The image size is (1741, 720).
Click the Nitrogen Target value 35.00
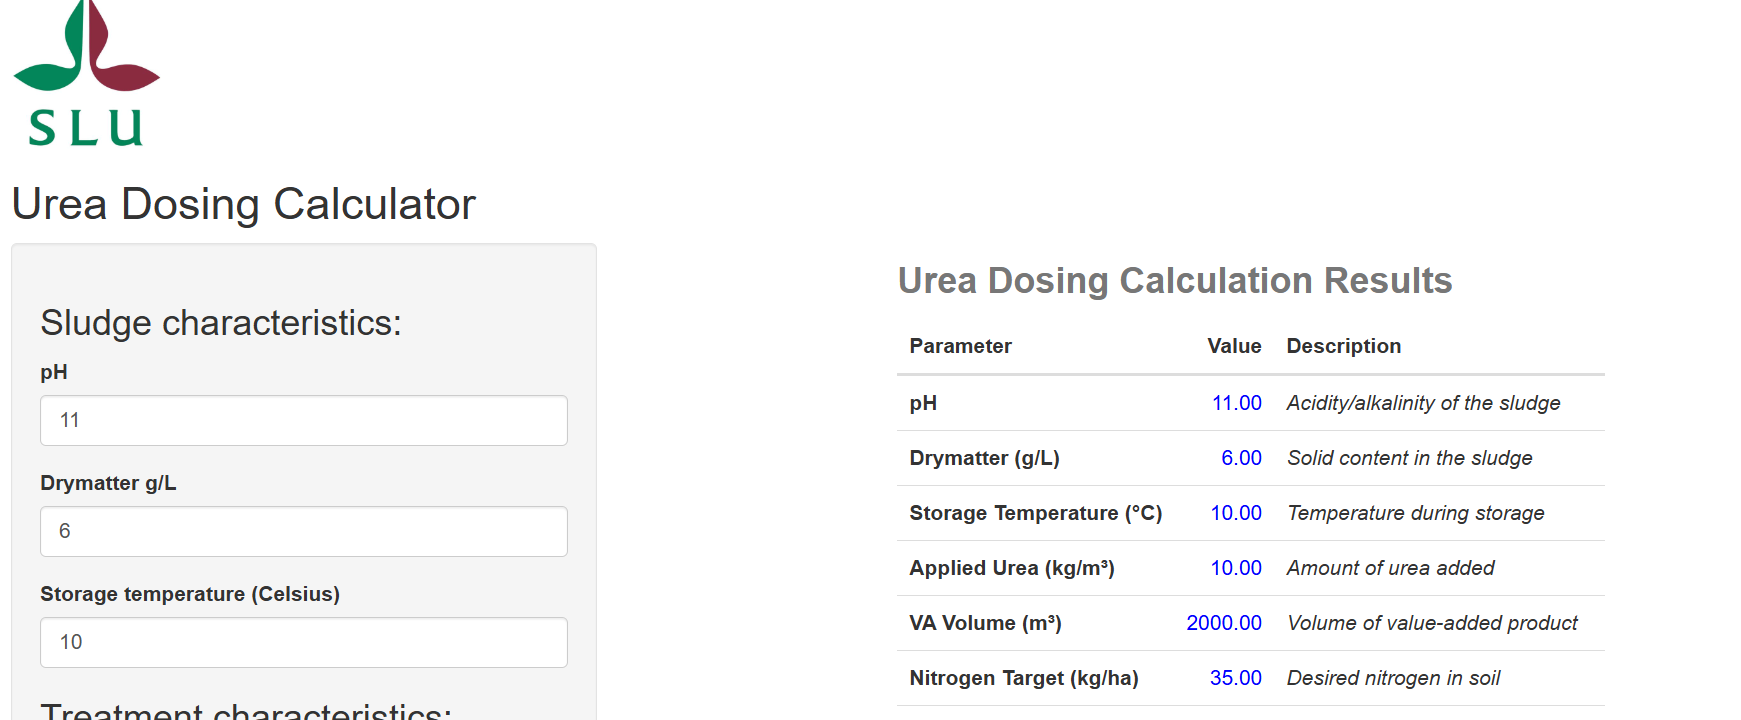click(1235, 678)
